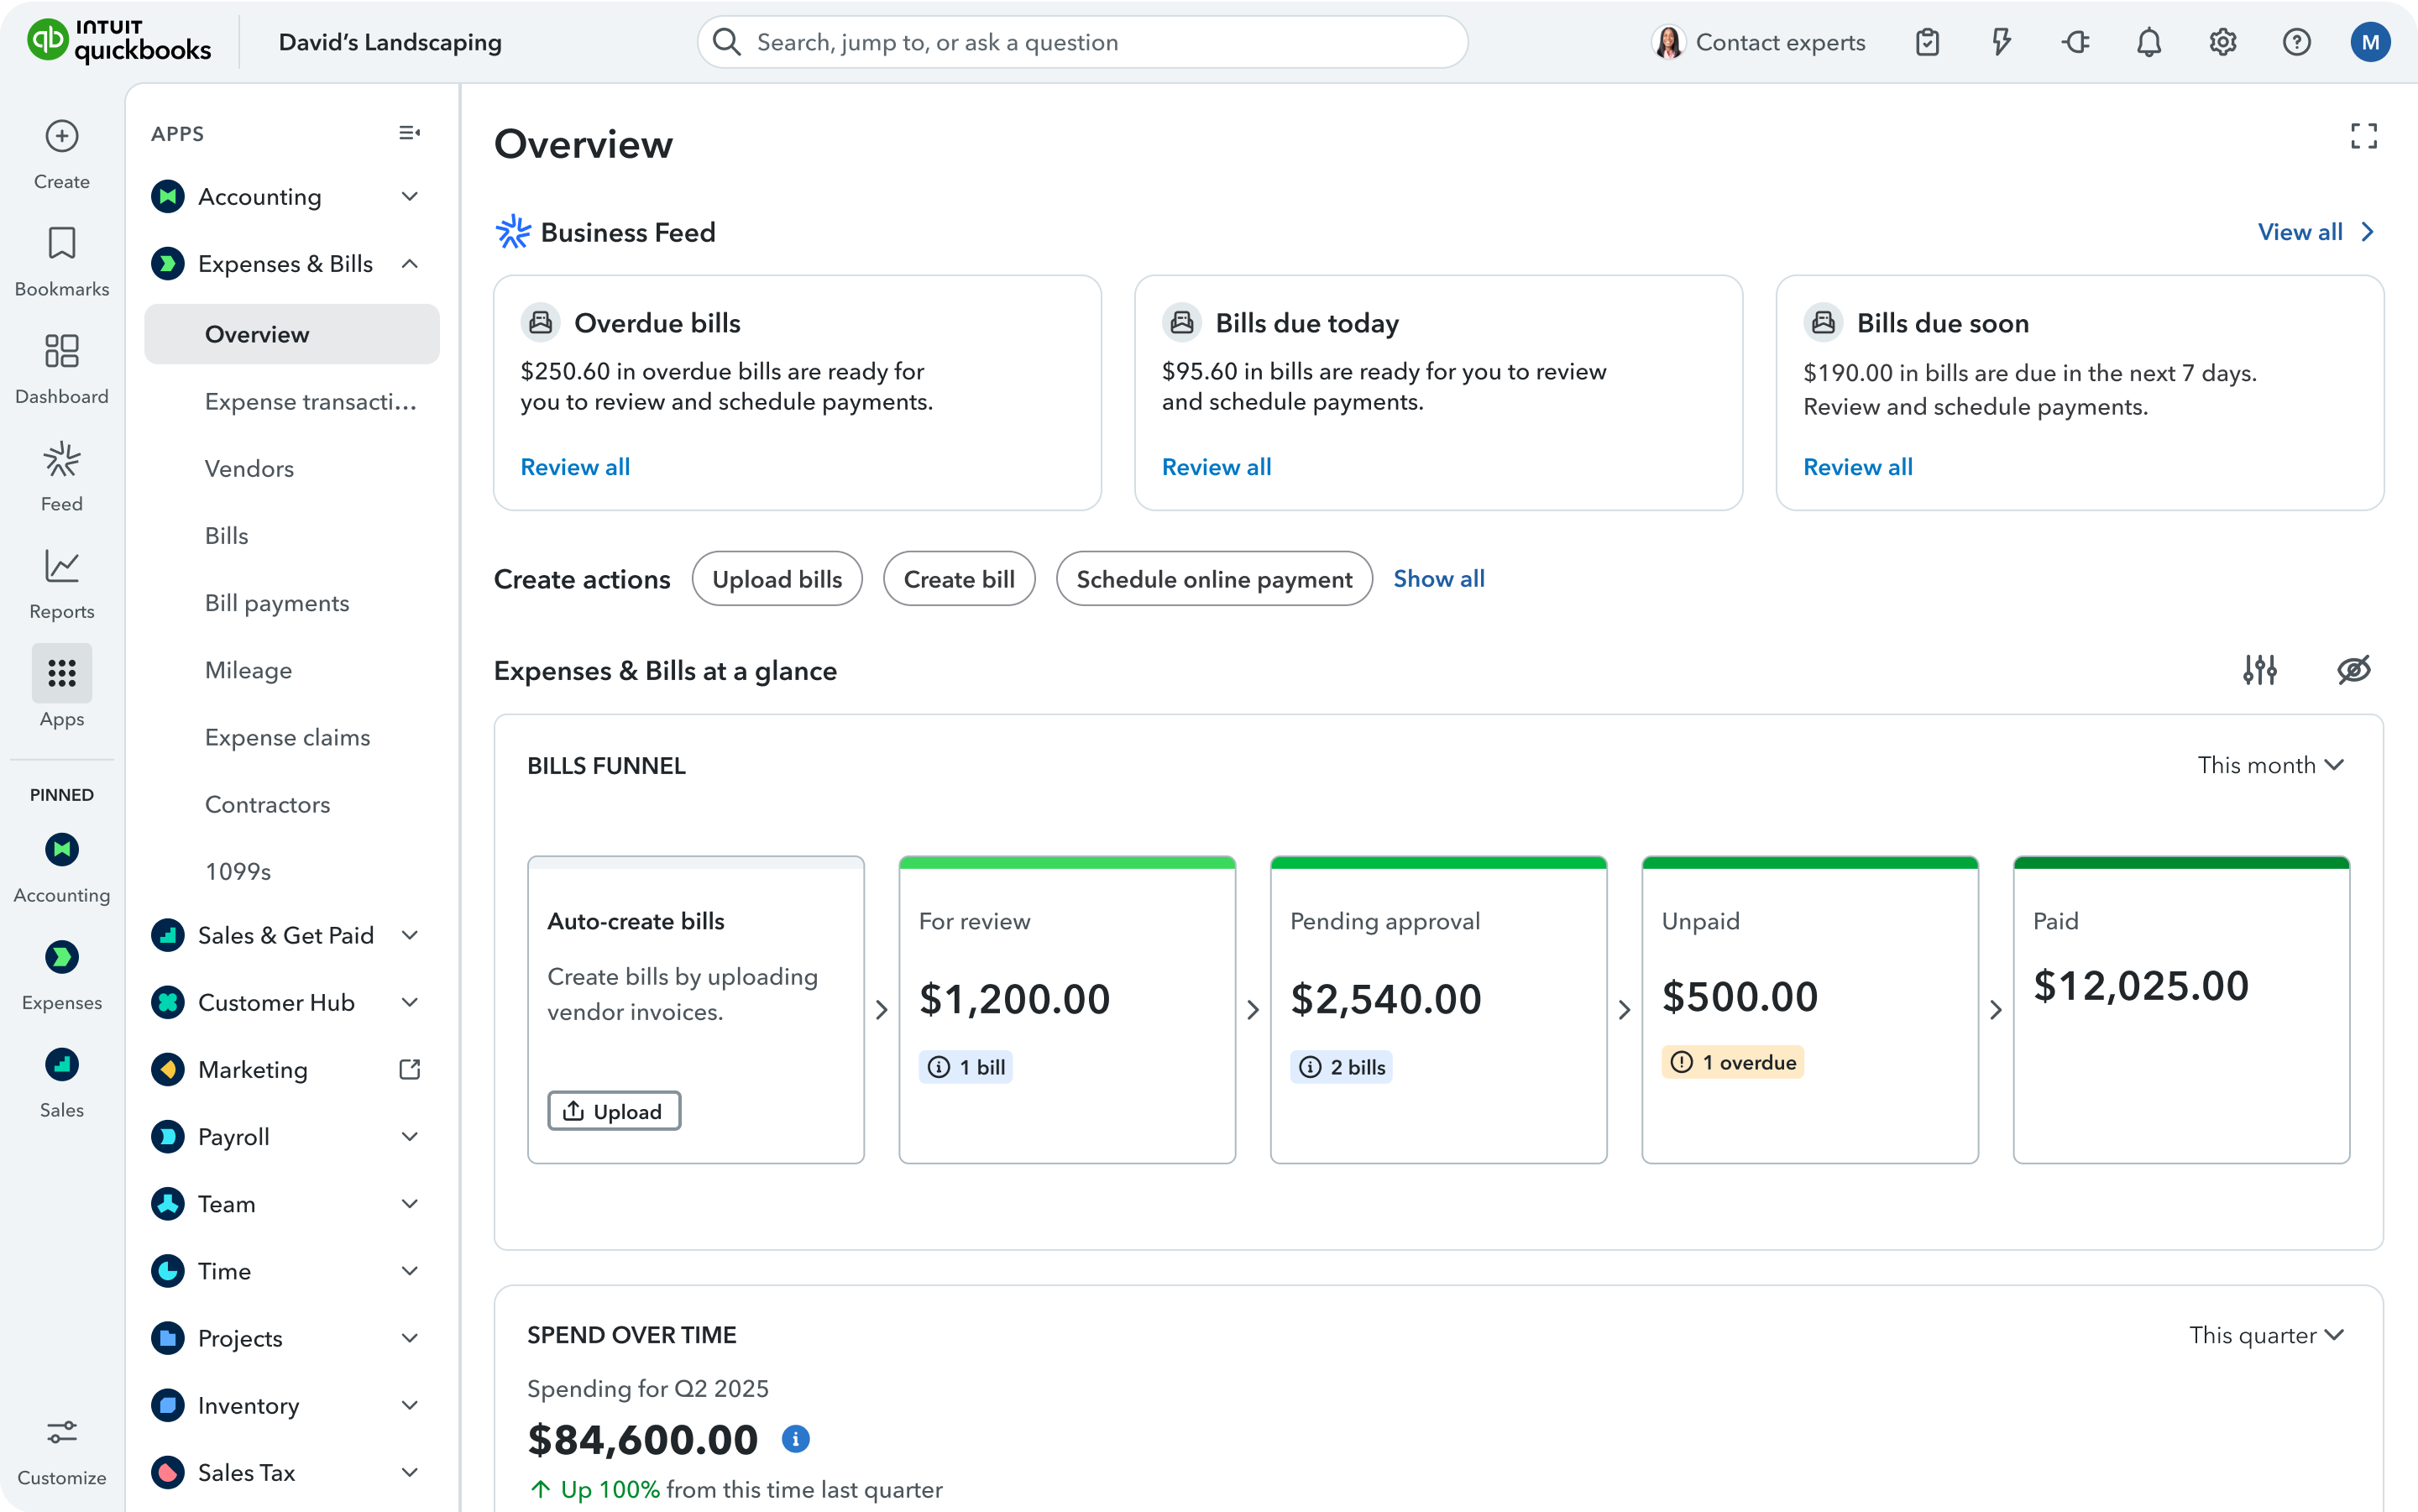Click the Create bill button

(958, 579)
